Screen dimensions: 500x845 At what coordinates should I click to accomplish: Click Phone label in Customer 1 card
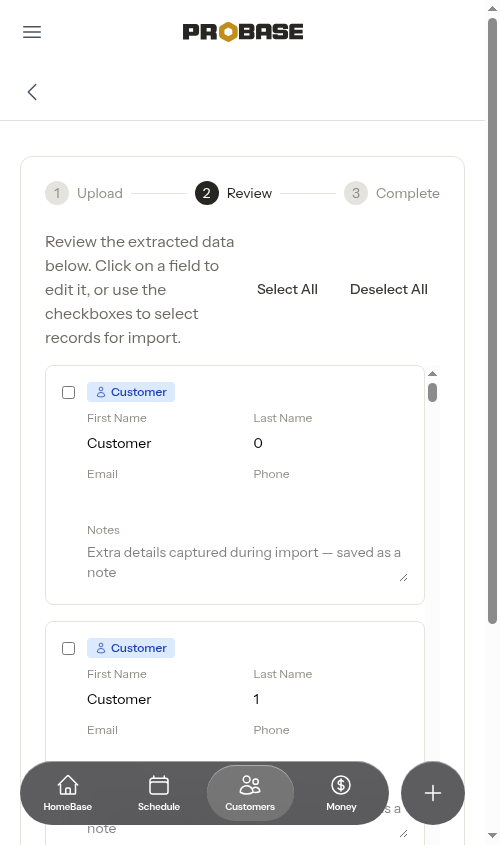pyautogui.click(x=272, y=730)
